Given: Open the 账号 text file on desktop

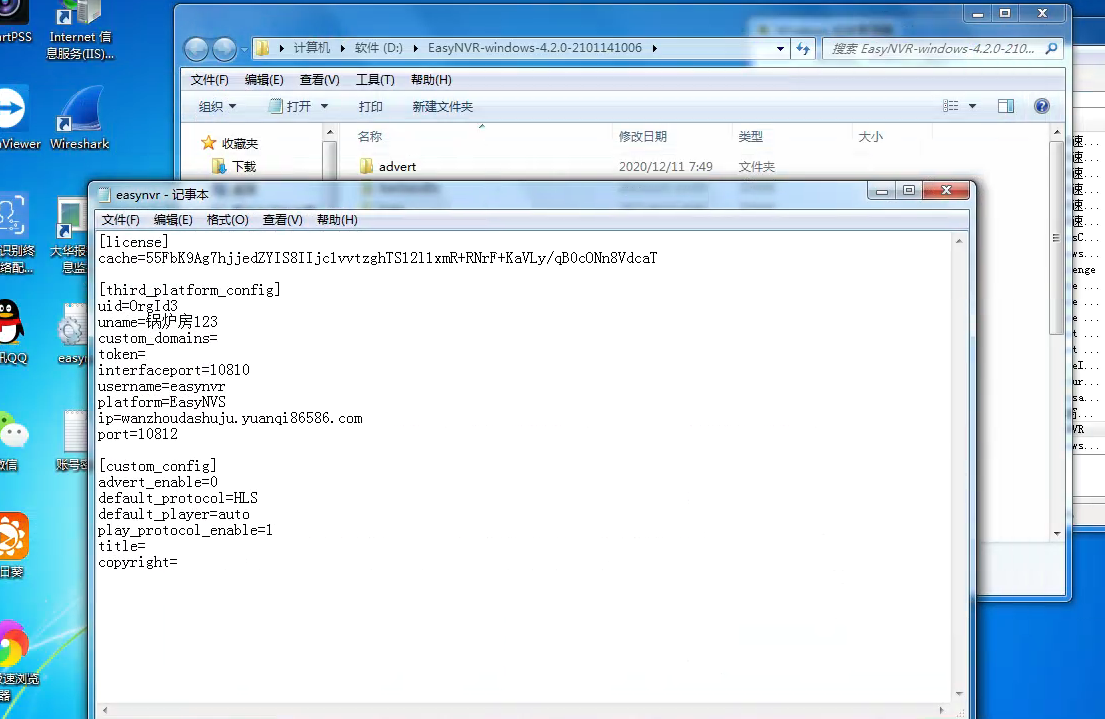Looking at the screenshot, I should pyautogui.click(x=72, y=440).
